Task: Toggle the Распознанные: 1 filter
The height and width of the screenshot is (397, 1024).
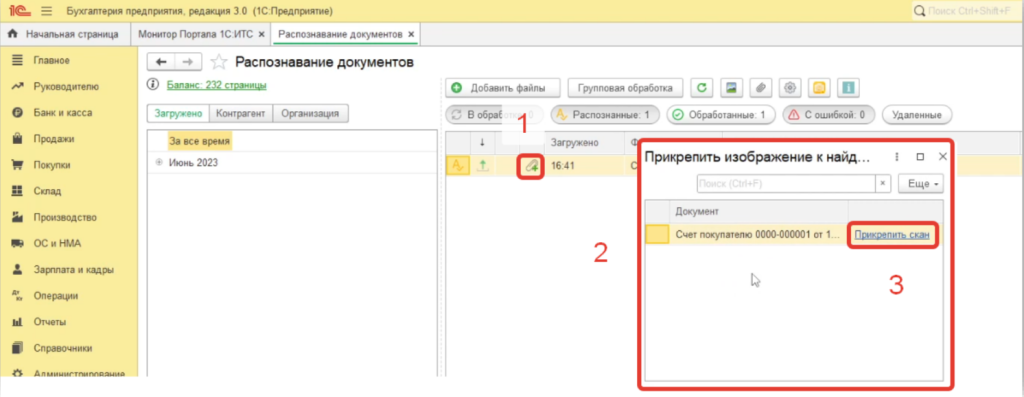Action: pyautogui.click(x=605, y=115)
